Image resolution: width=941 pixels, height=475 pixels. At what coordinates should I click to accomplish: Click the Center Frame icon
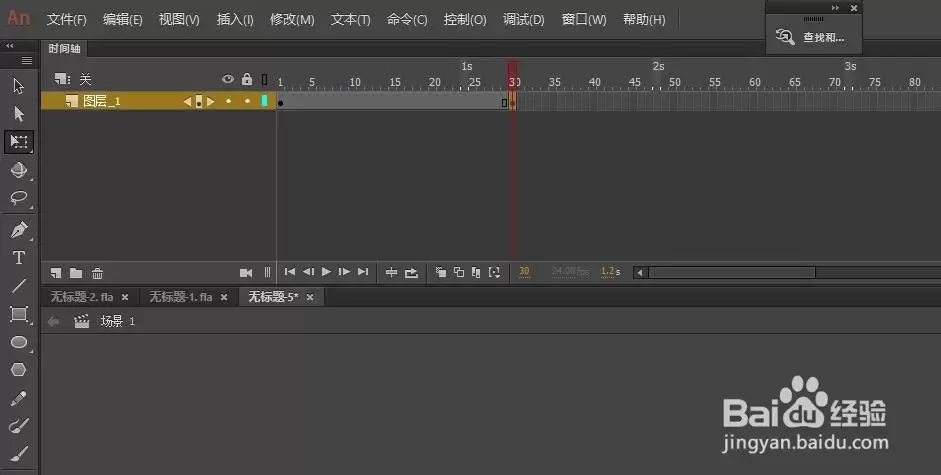(x=391, y=273)
